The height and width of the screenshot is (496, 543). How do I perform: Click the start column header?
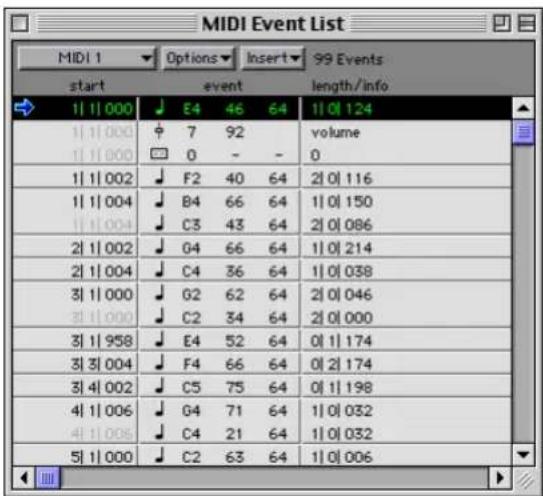pos(87,86)
